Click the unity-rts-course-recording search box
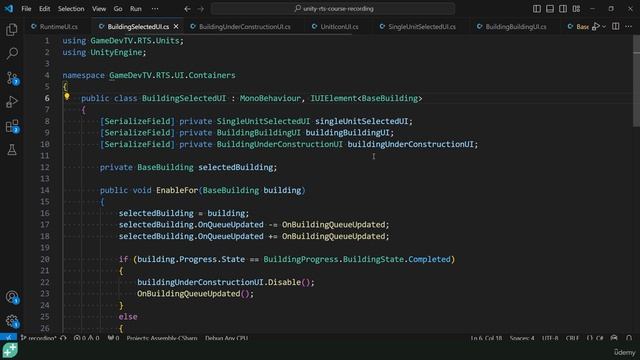The width and height of the screenshot is (640, 360). [333, 9]
